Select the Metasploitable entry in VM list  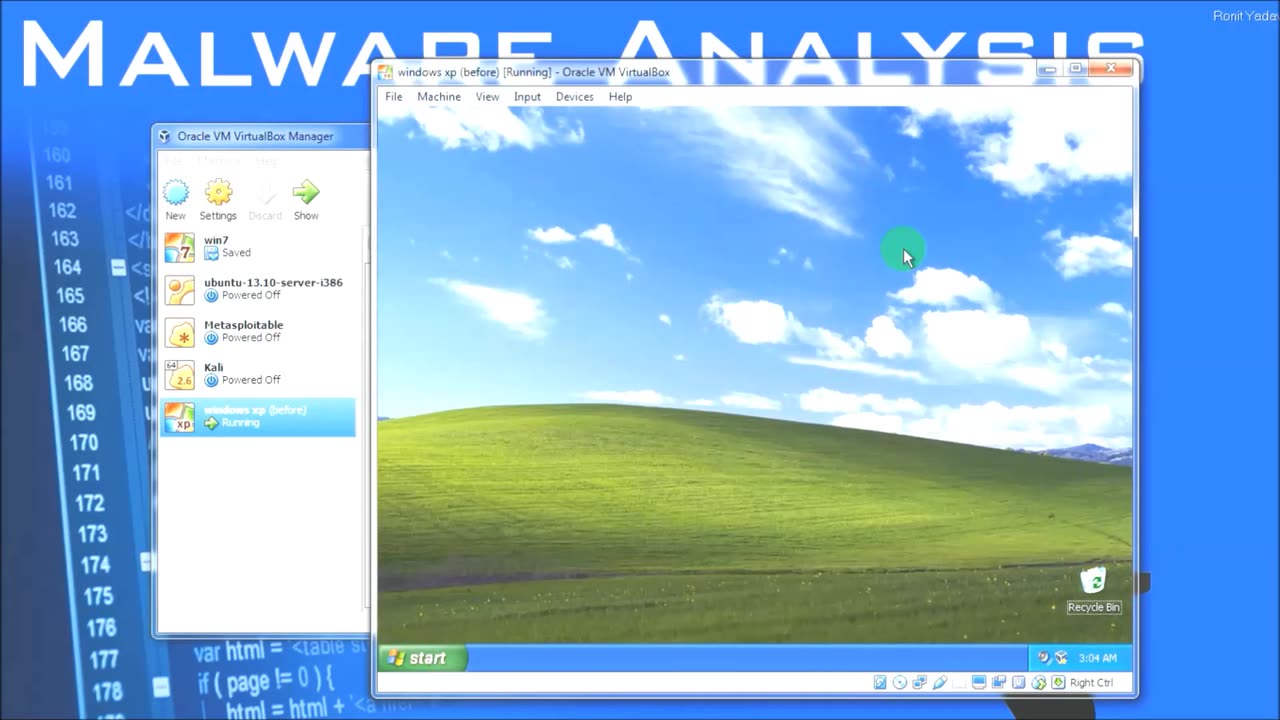[258, 332]
